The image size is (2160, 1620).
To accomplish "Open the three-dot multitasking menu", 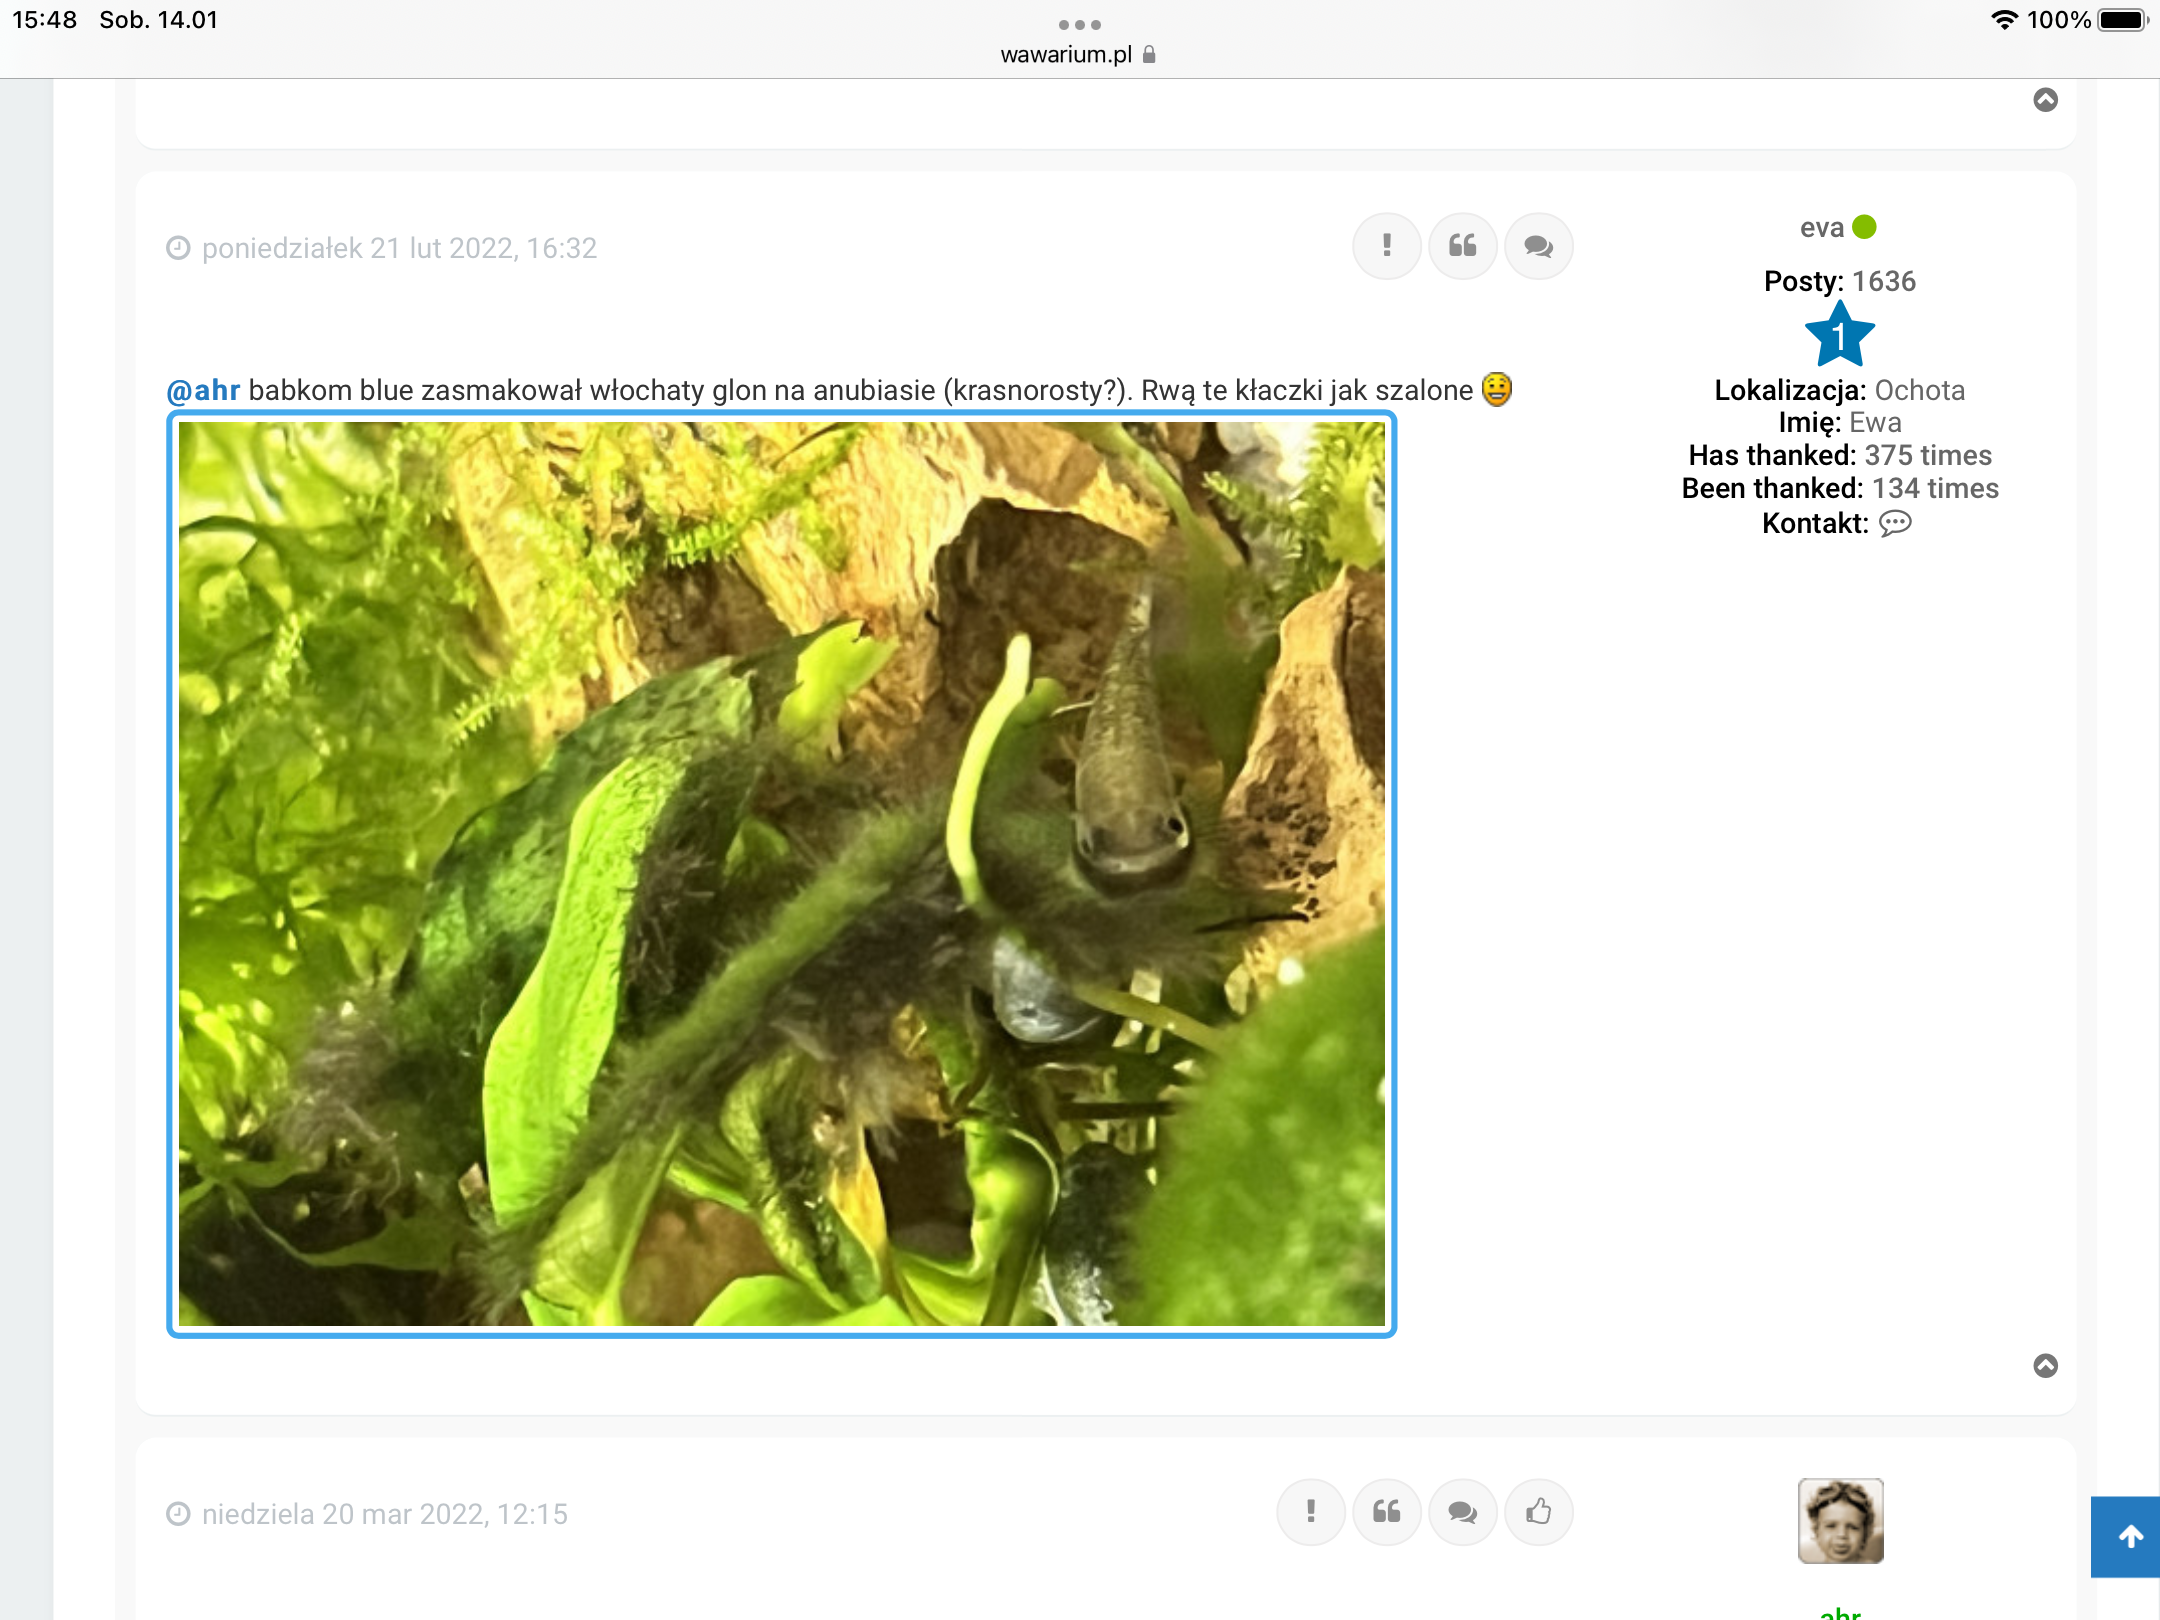I will click(1079, 24).
